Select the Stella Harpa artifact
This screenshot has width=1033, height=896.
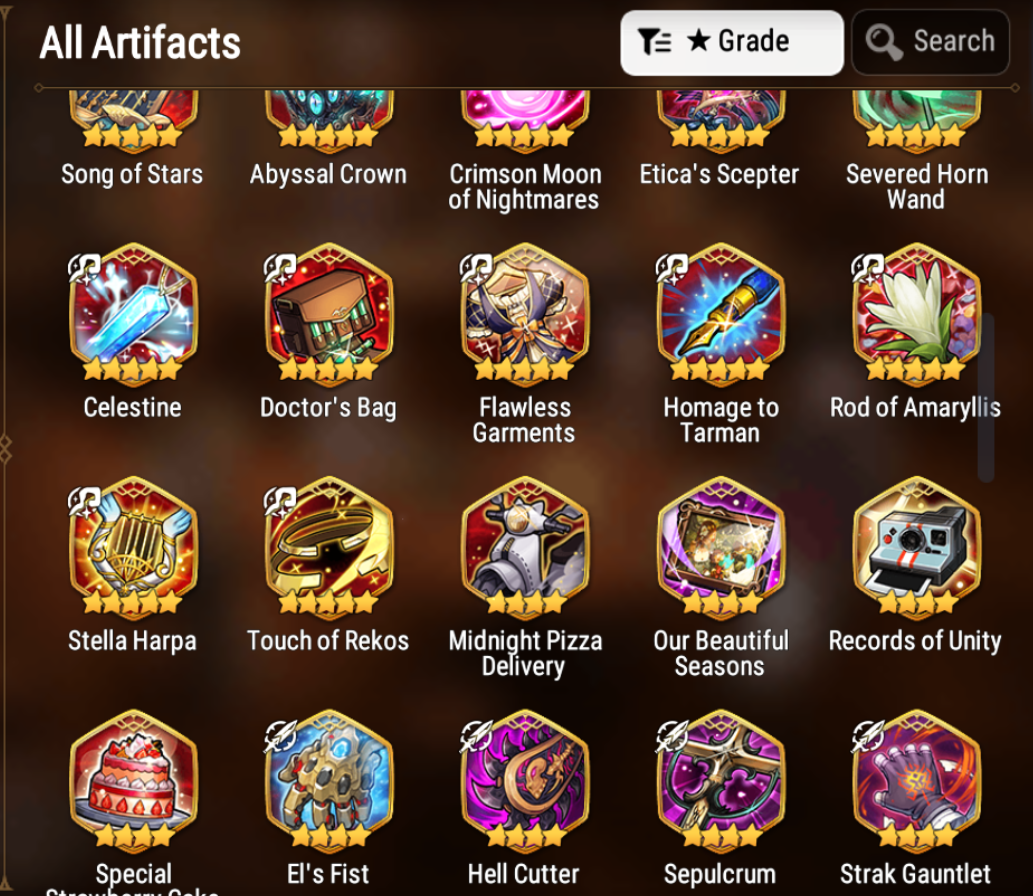point(132,547)
